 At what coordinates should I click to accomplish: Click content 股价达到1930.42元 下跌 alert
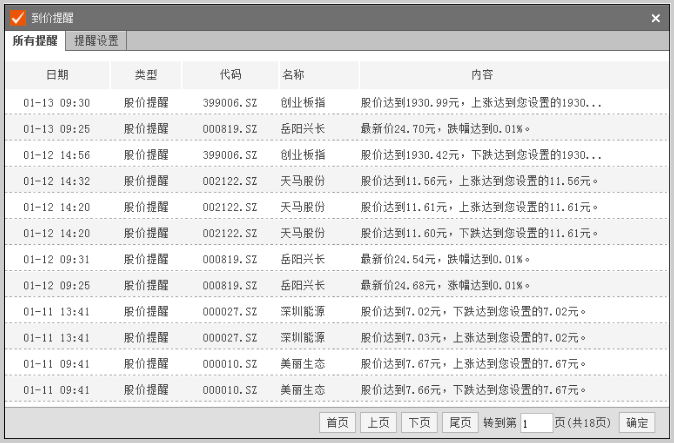click(481, 155)
